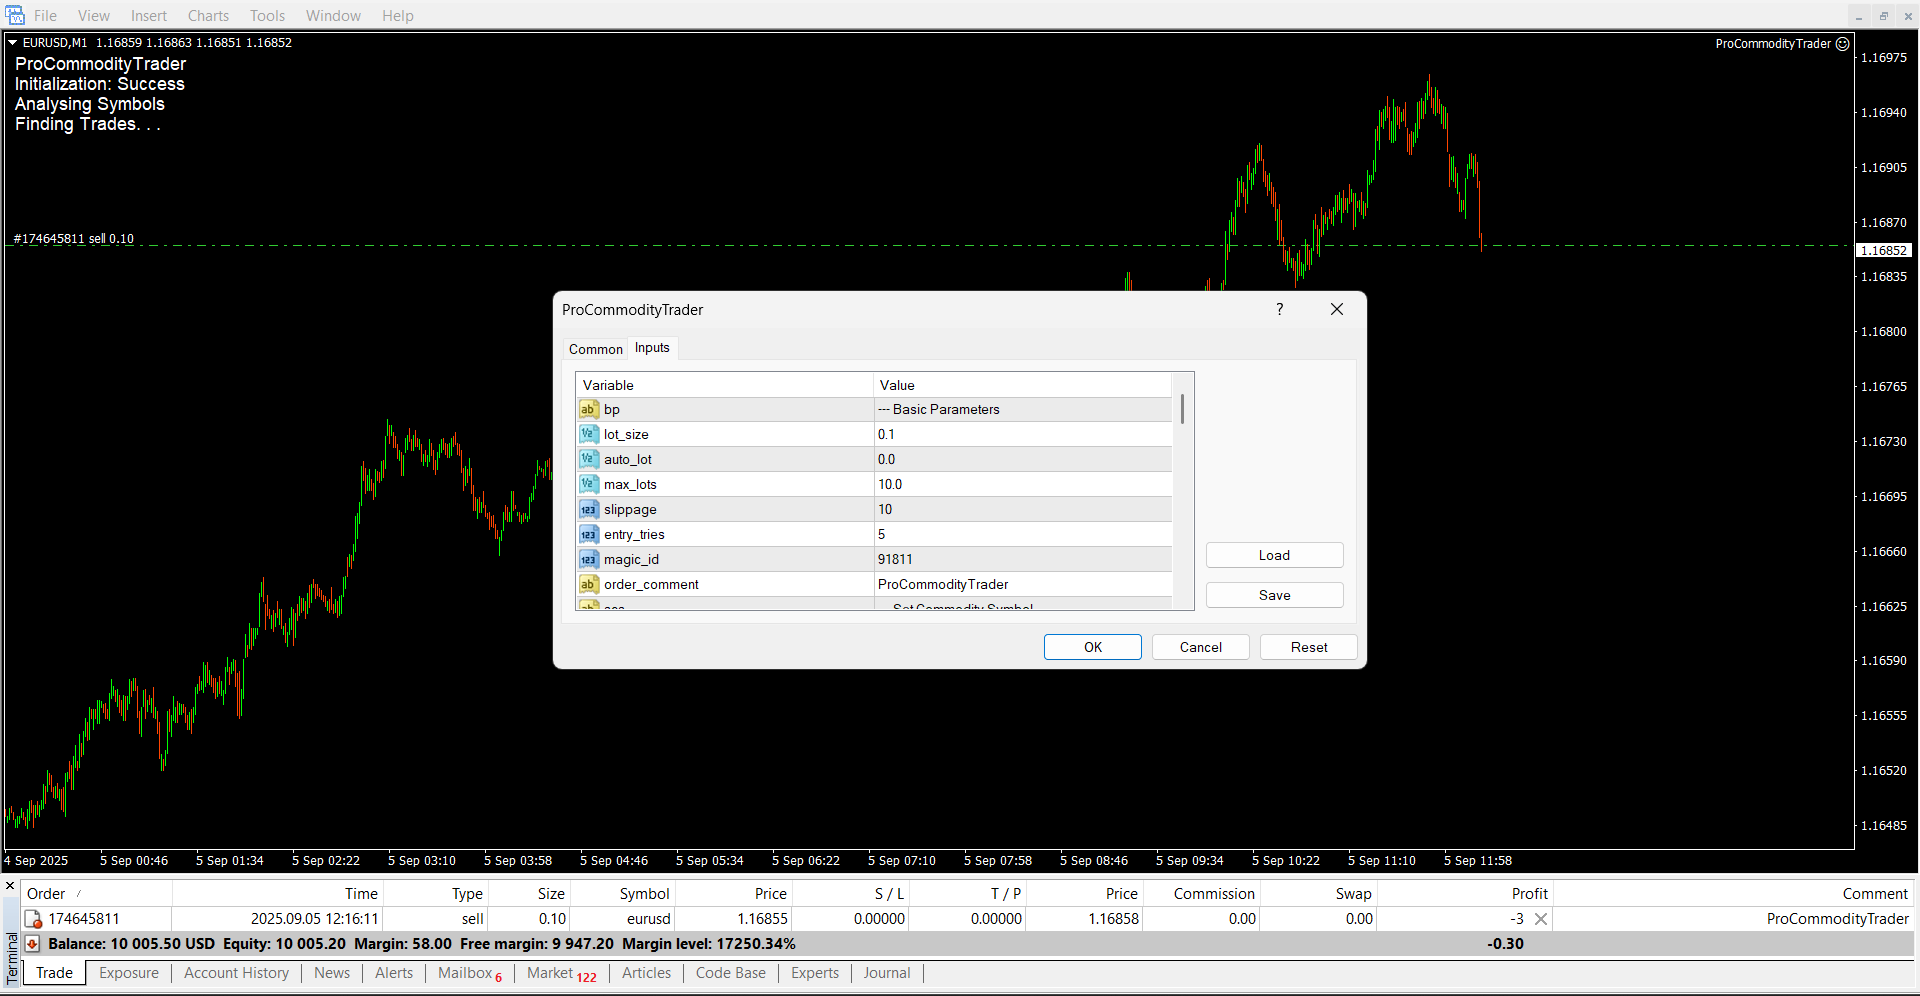Close the open position with the X by Profit
1920x996 pixels.
click(x=1541, y=919)
